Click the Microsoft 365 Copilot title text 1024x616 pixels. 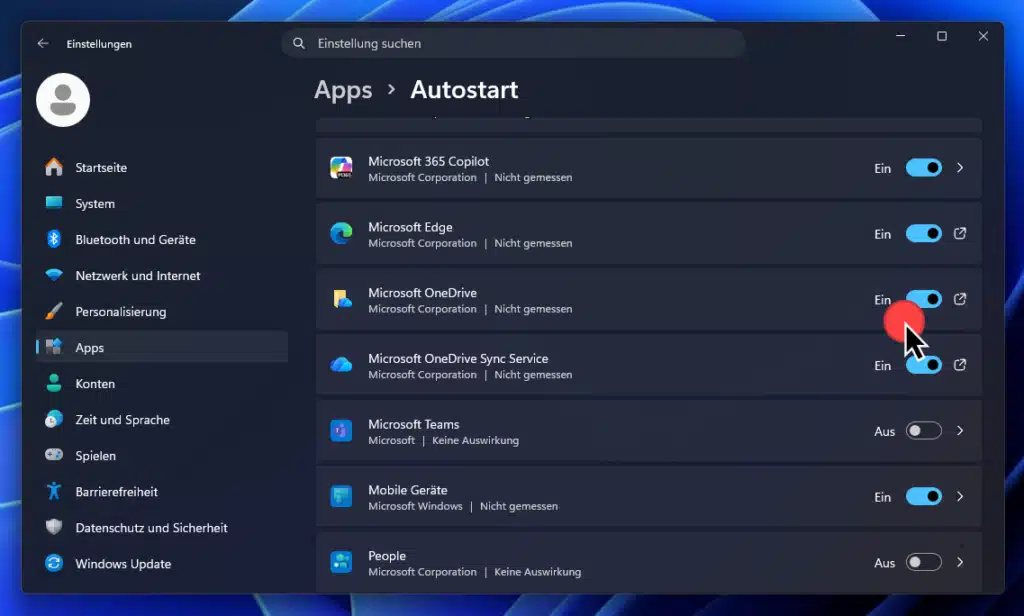428,161
